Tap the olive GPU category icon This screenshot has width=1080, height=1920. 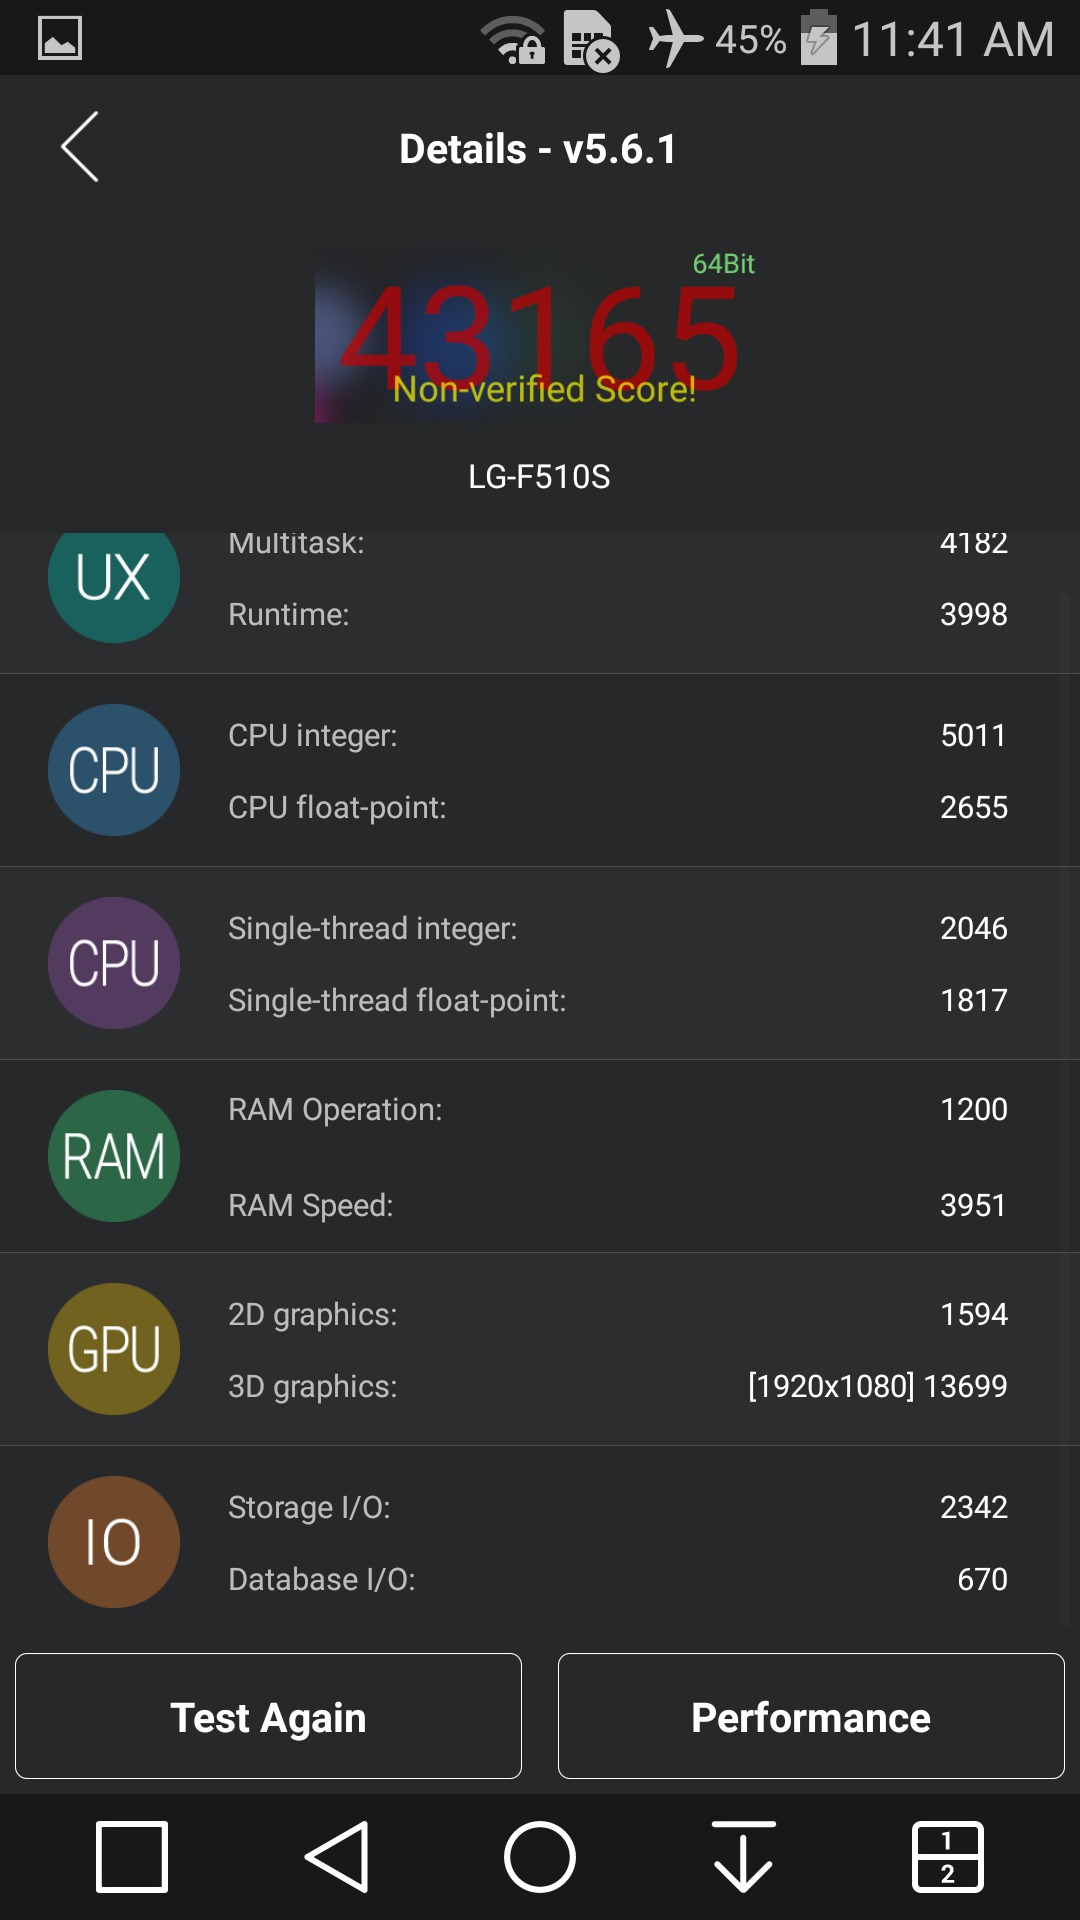114,1349
